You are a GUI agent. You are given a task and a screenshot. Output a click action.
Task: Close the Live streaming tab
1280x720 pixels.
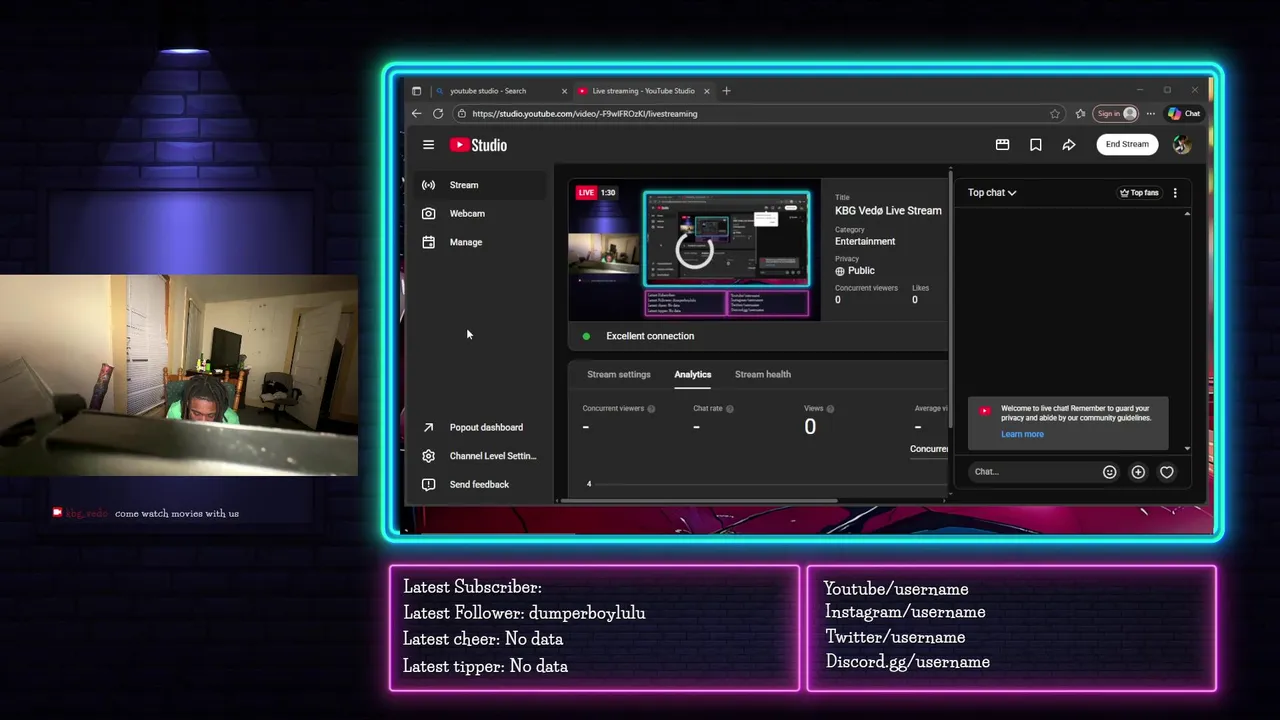point(706,91)
